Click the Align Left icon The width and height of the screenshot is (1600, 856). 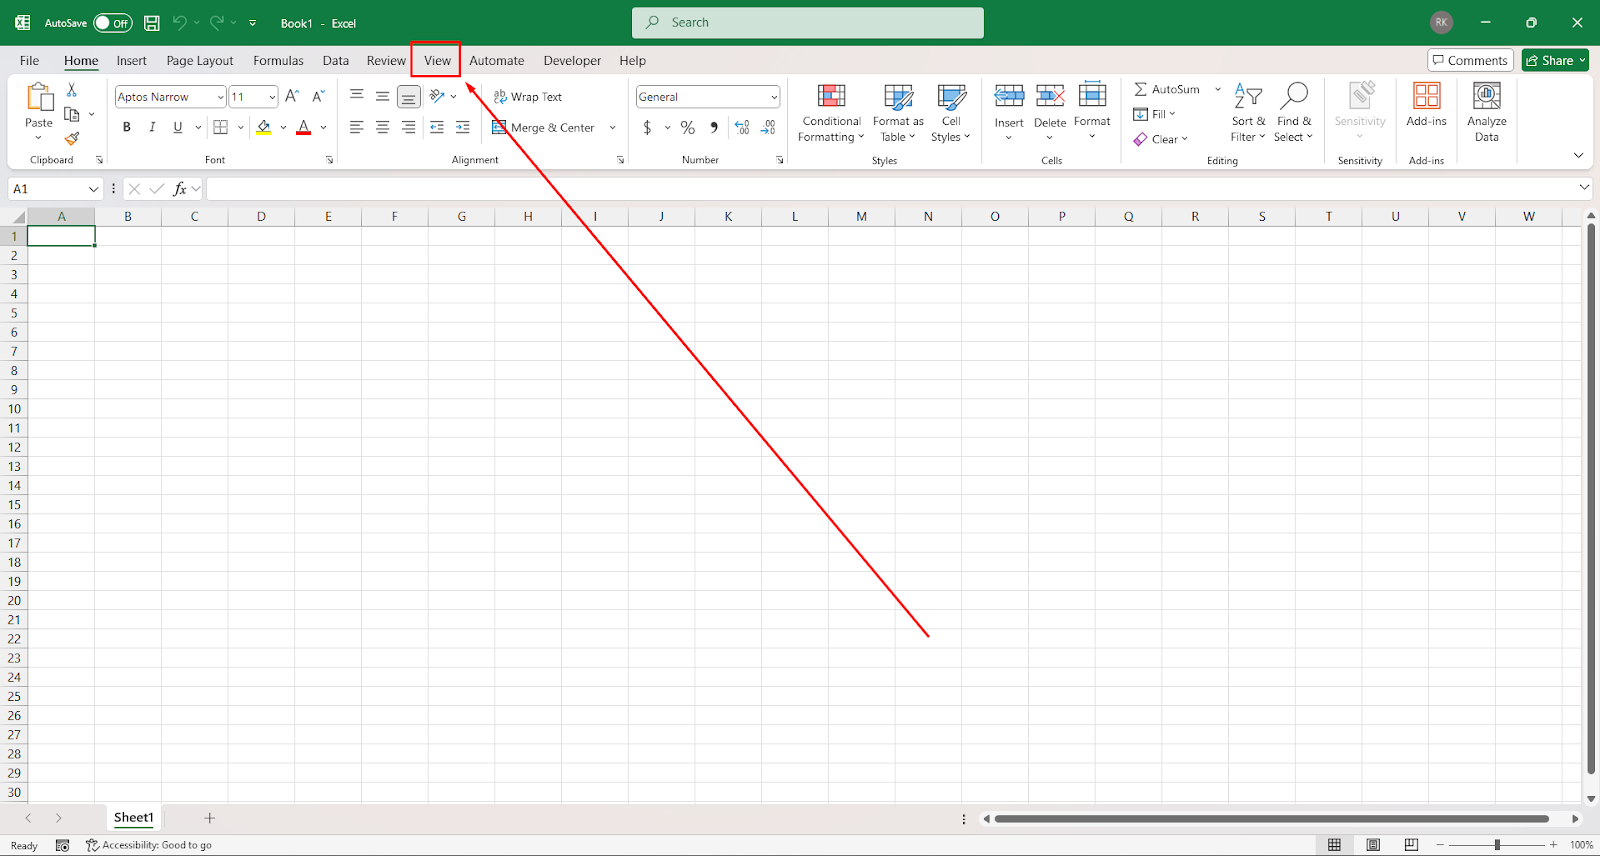(x=357, y=127)
